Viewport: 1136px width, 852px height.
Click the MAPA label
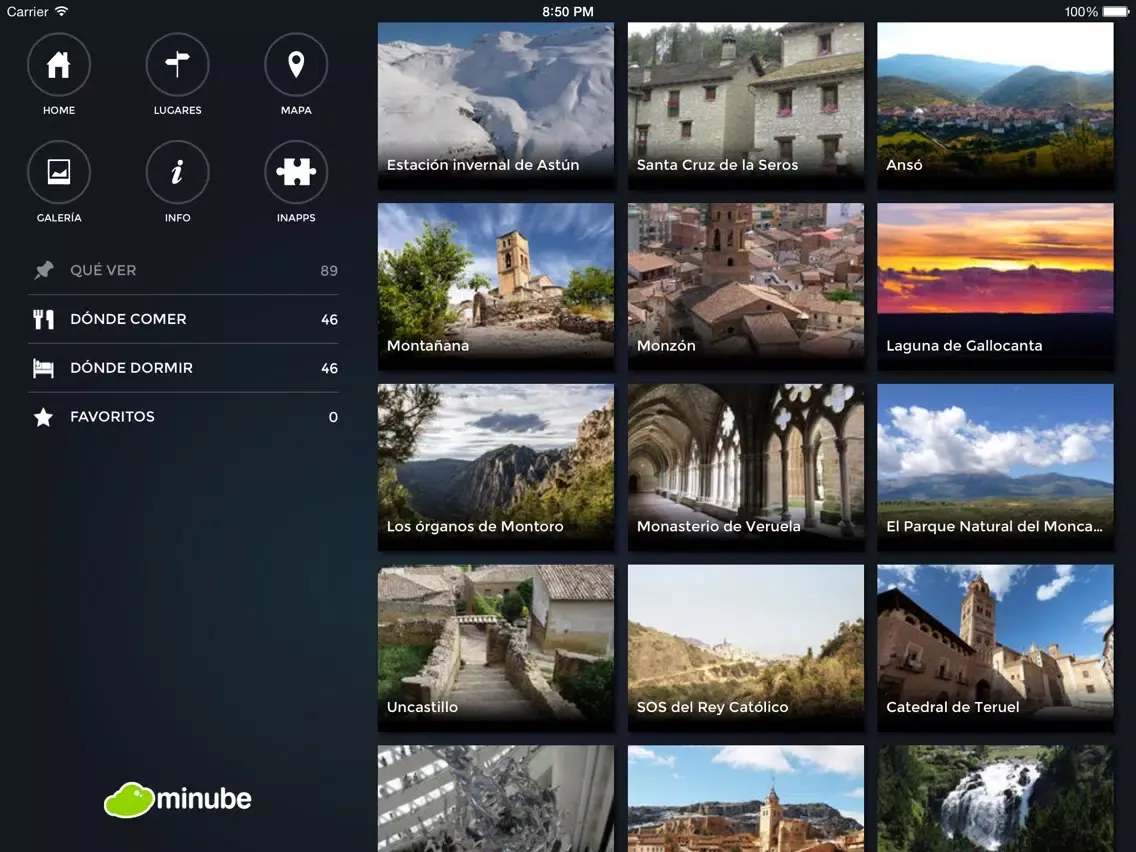[296, 110]
